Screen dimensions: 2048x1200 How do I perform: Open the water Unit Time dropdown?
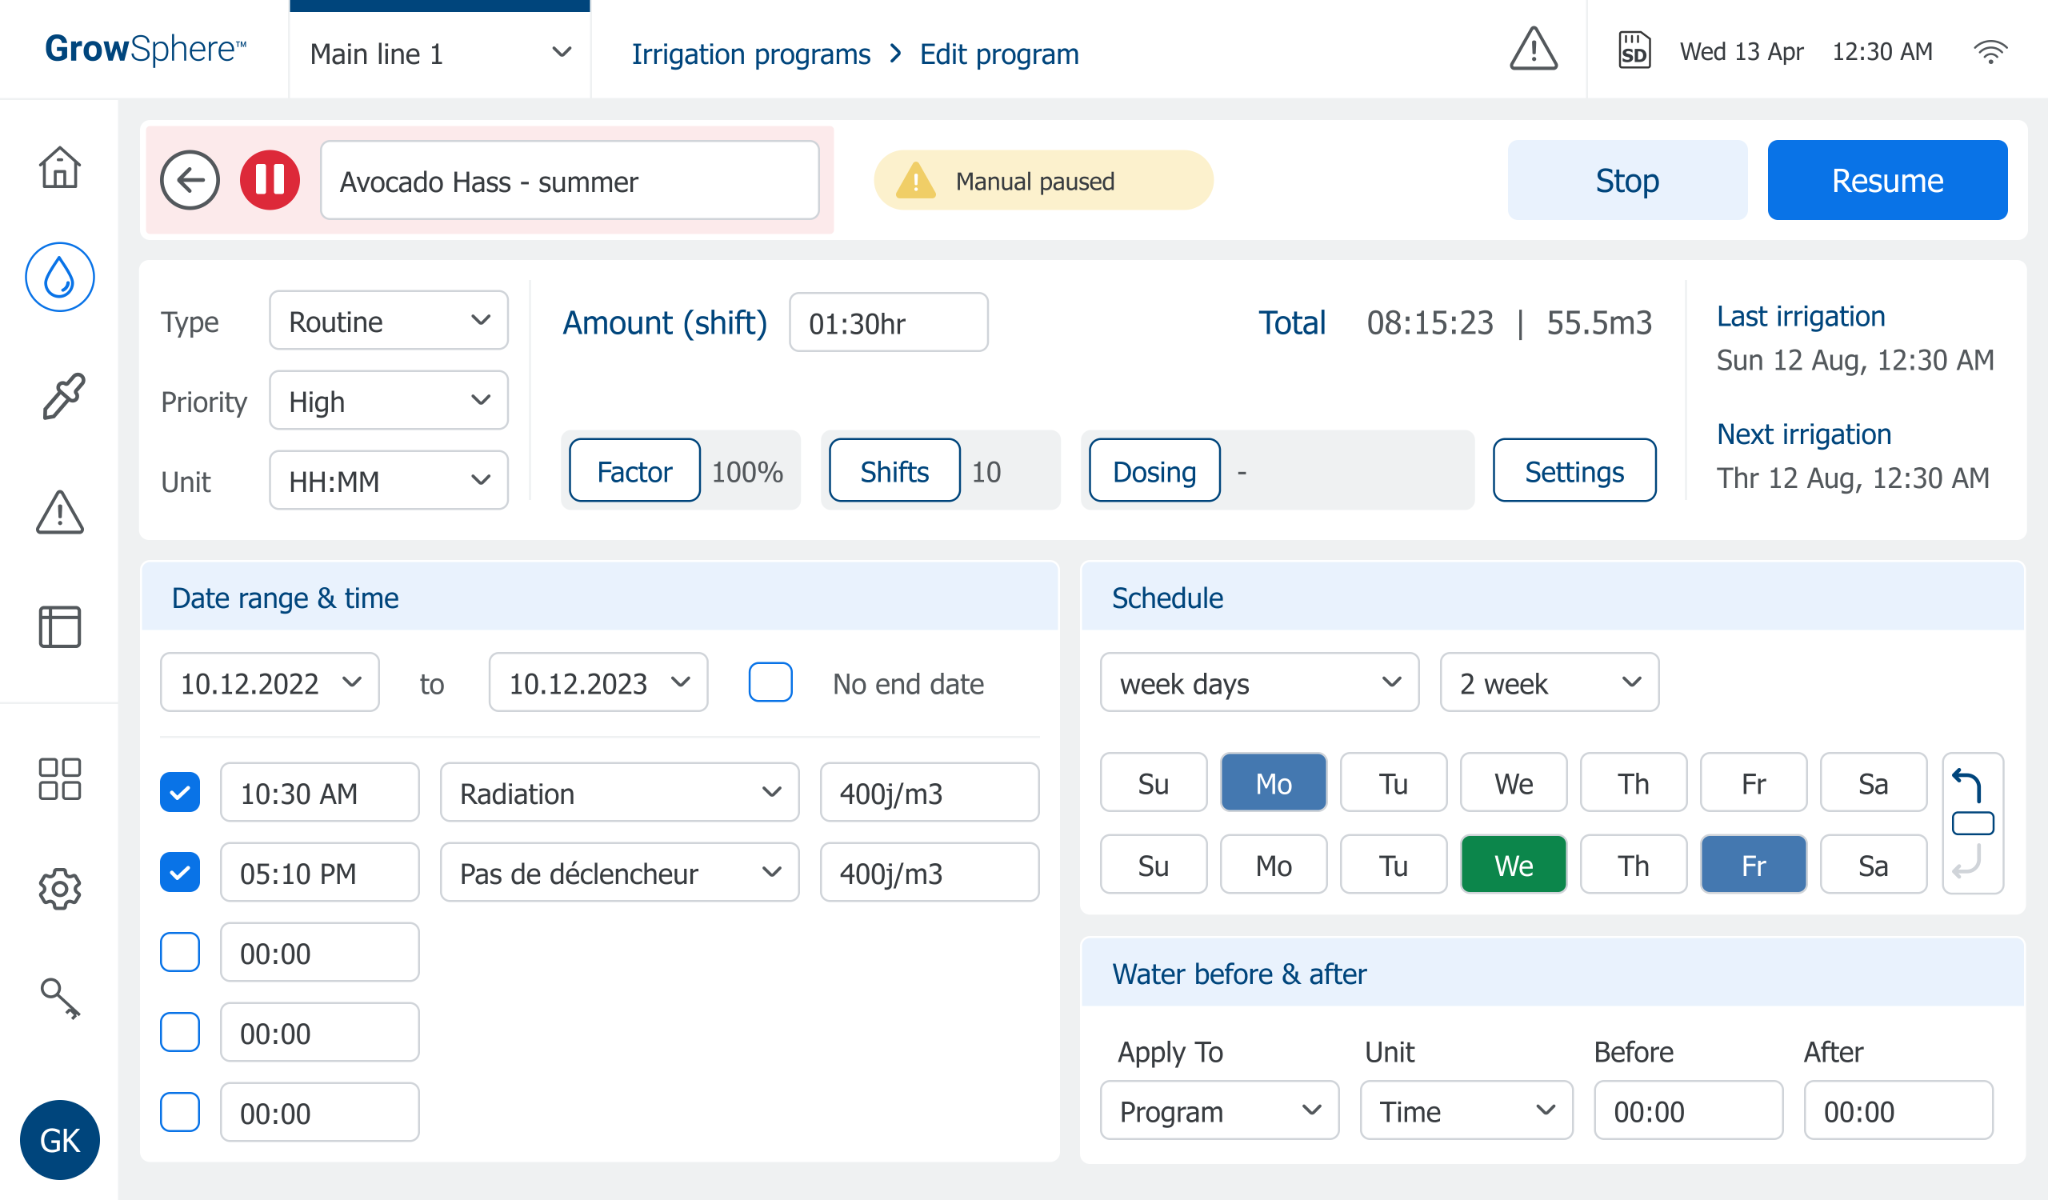pyautogui.click(x=1467, y=1110)
